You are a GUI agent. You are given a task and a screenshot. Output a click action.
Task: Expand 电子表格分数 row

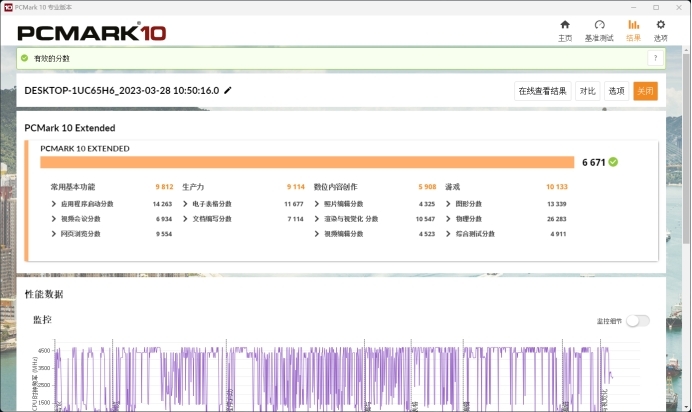click(185, 204)
